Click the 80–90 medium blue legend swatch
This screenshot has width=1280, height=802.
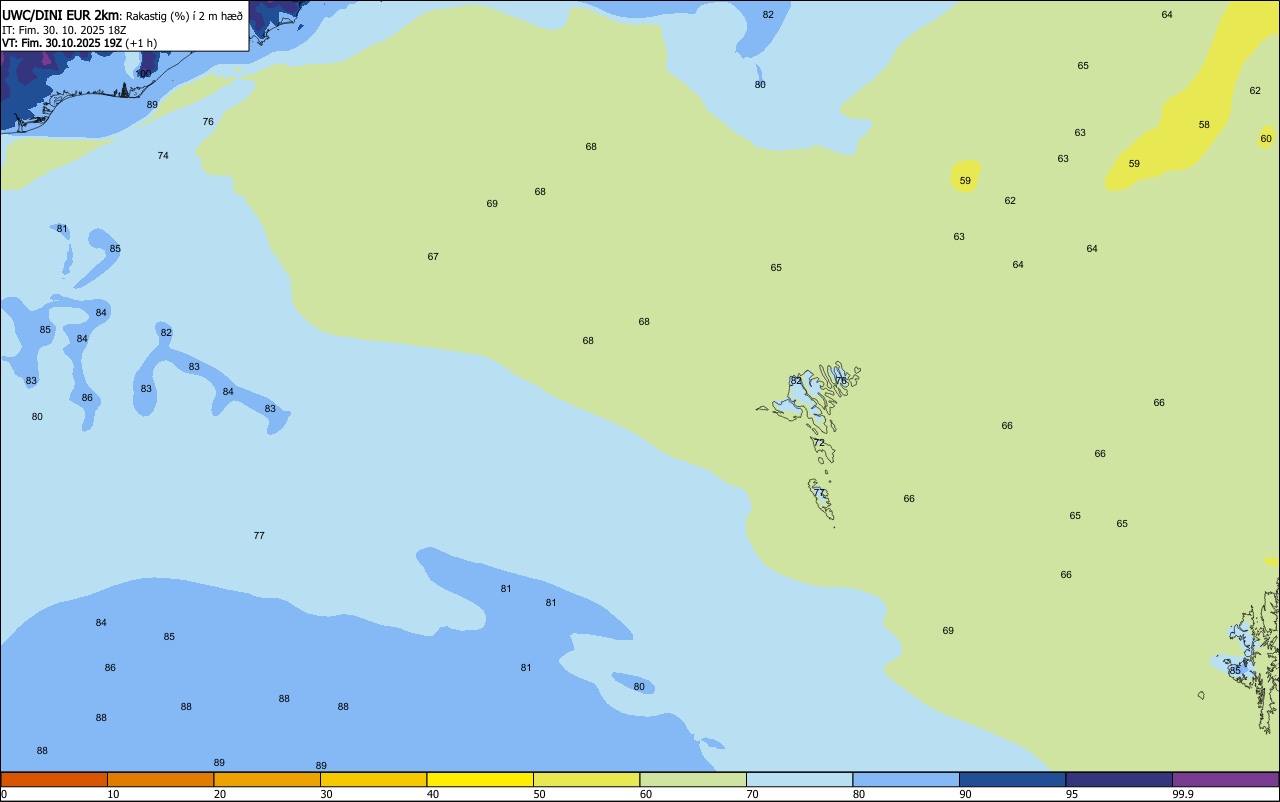click(906, 779)
